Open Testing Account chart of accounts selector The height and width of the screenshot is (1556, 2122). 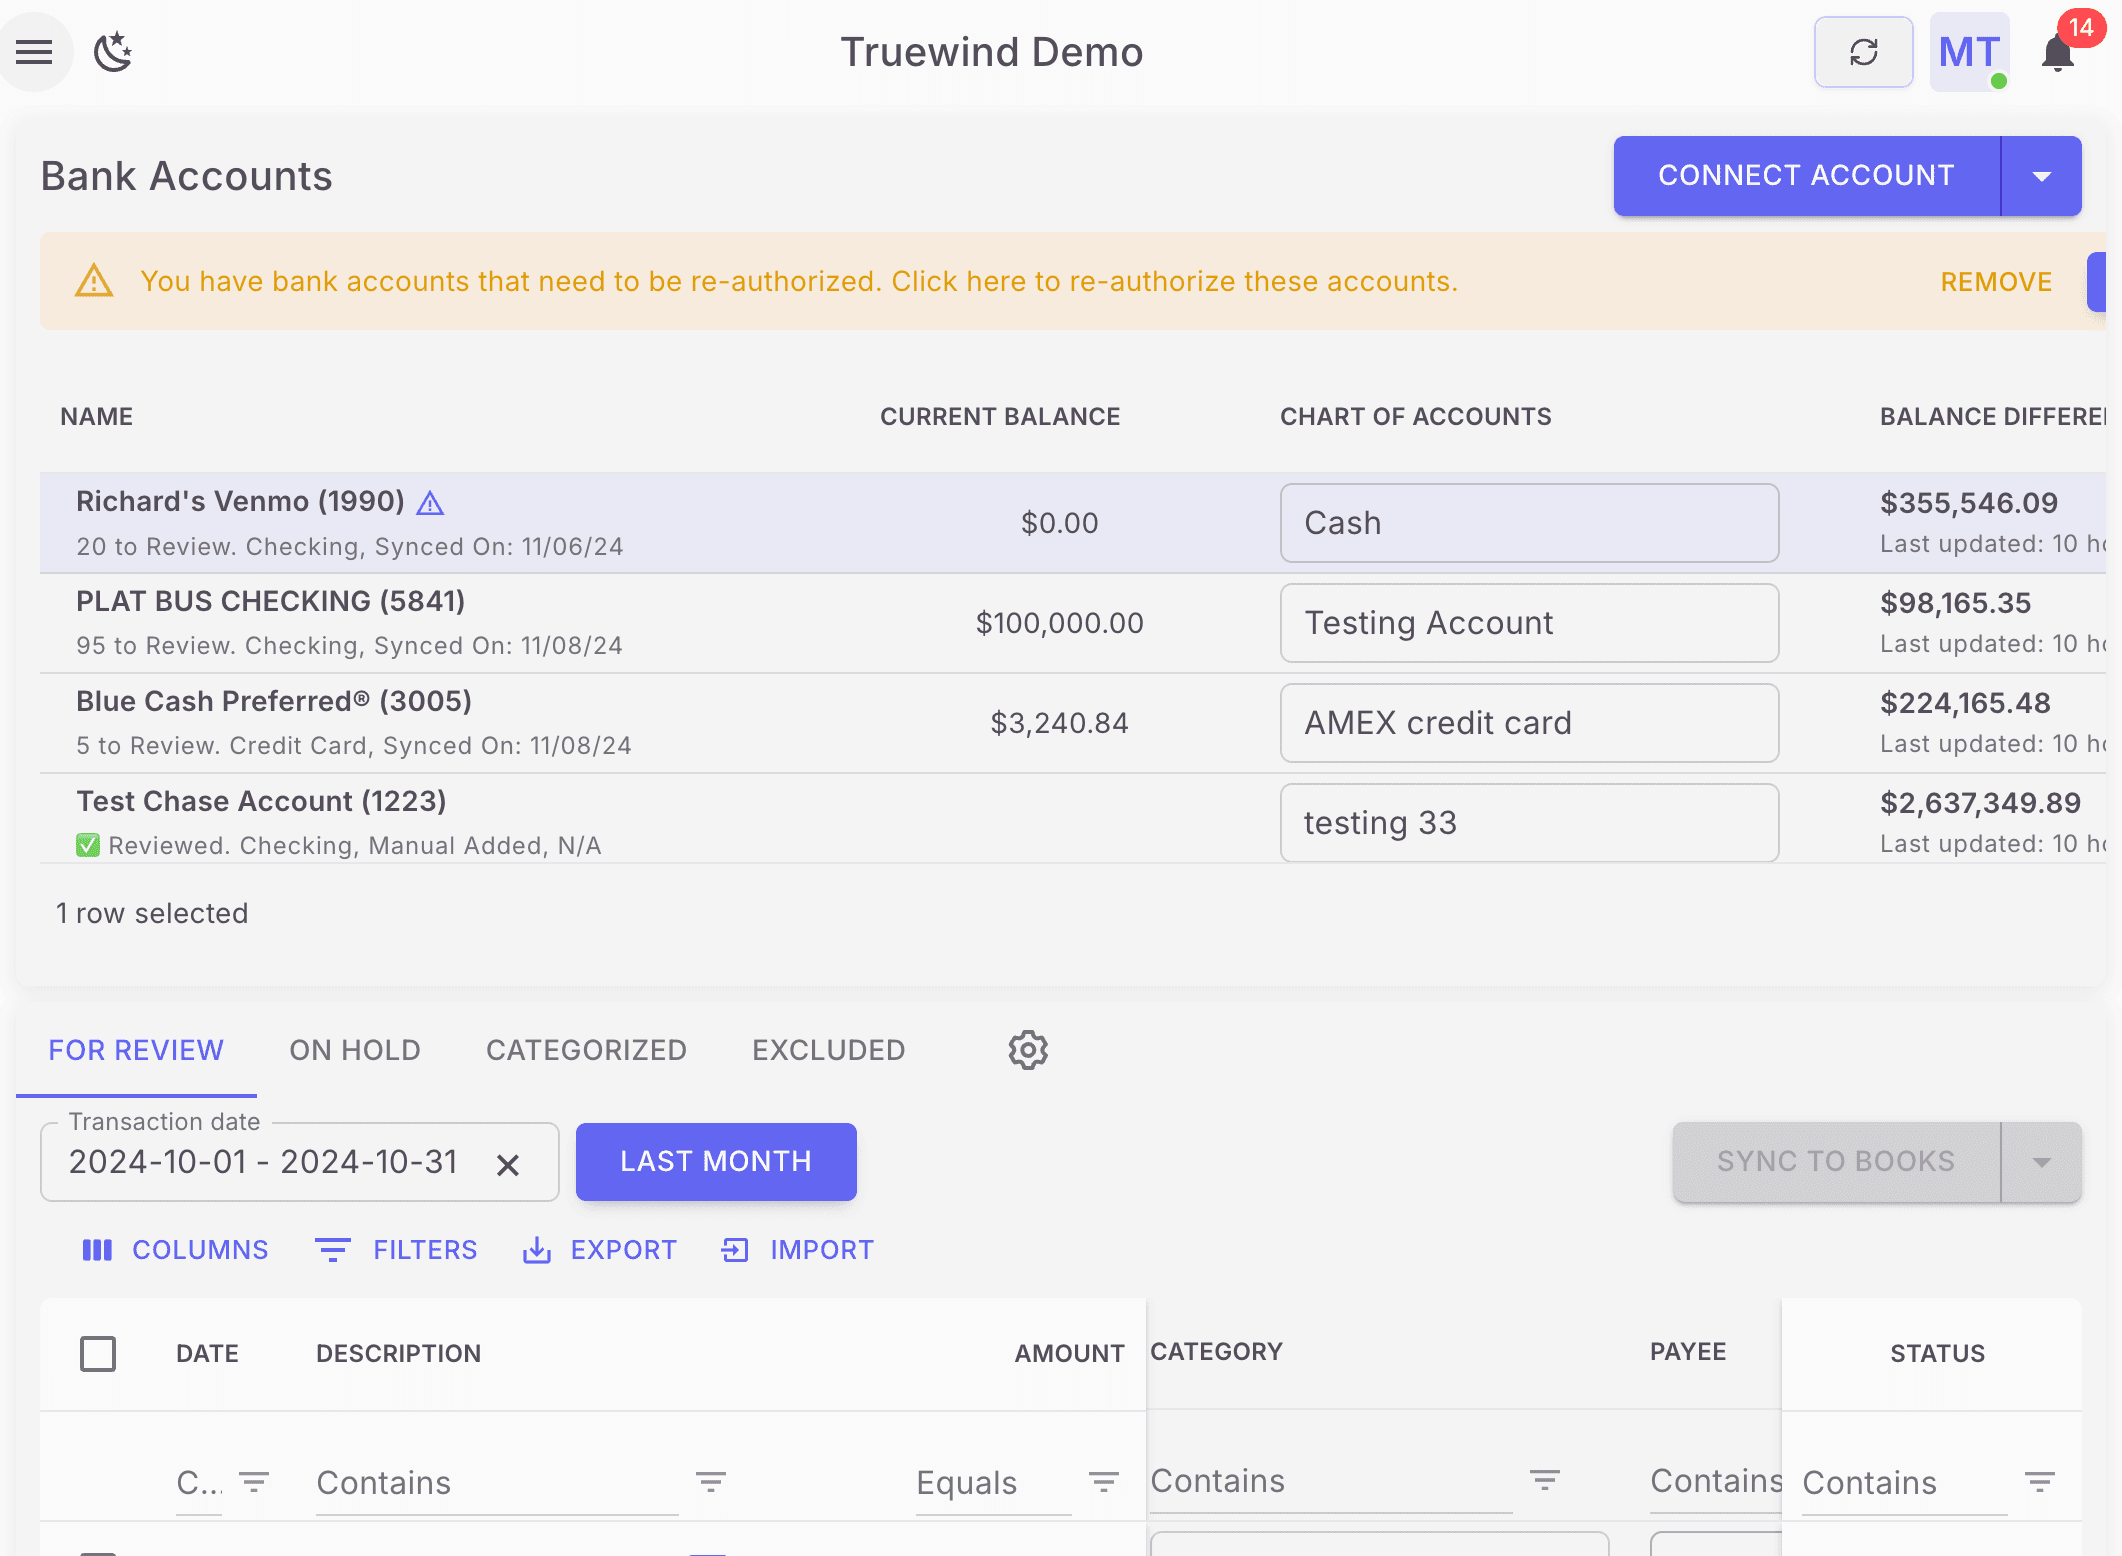point(1528,623)
